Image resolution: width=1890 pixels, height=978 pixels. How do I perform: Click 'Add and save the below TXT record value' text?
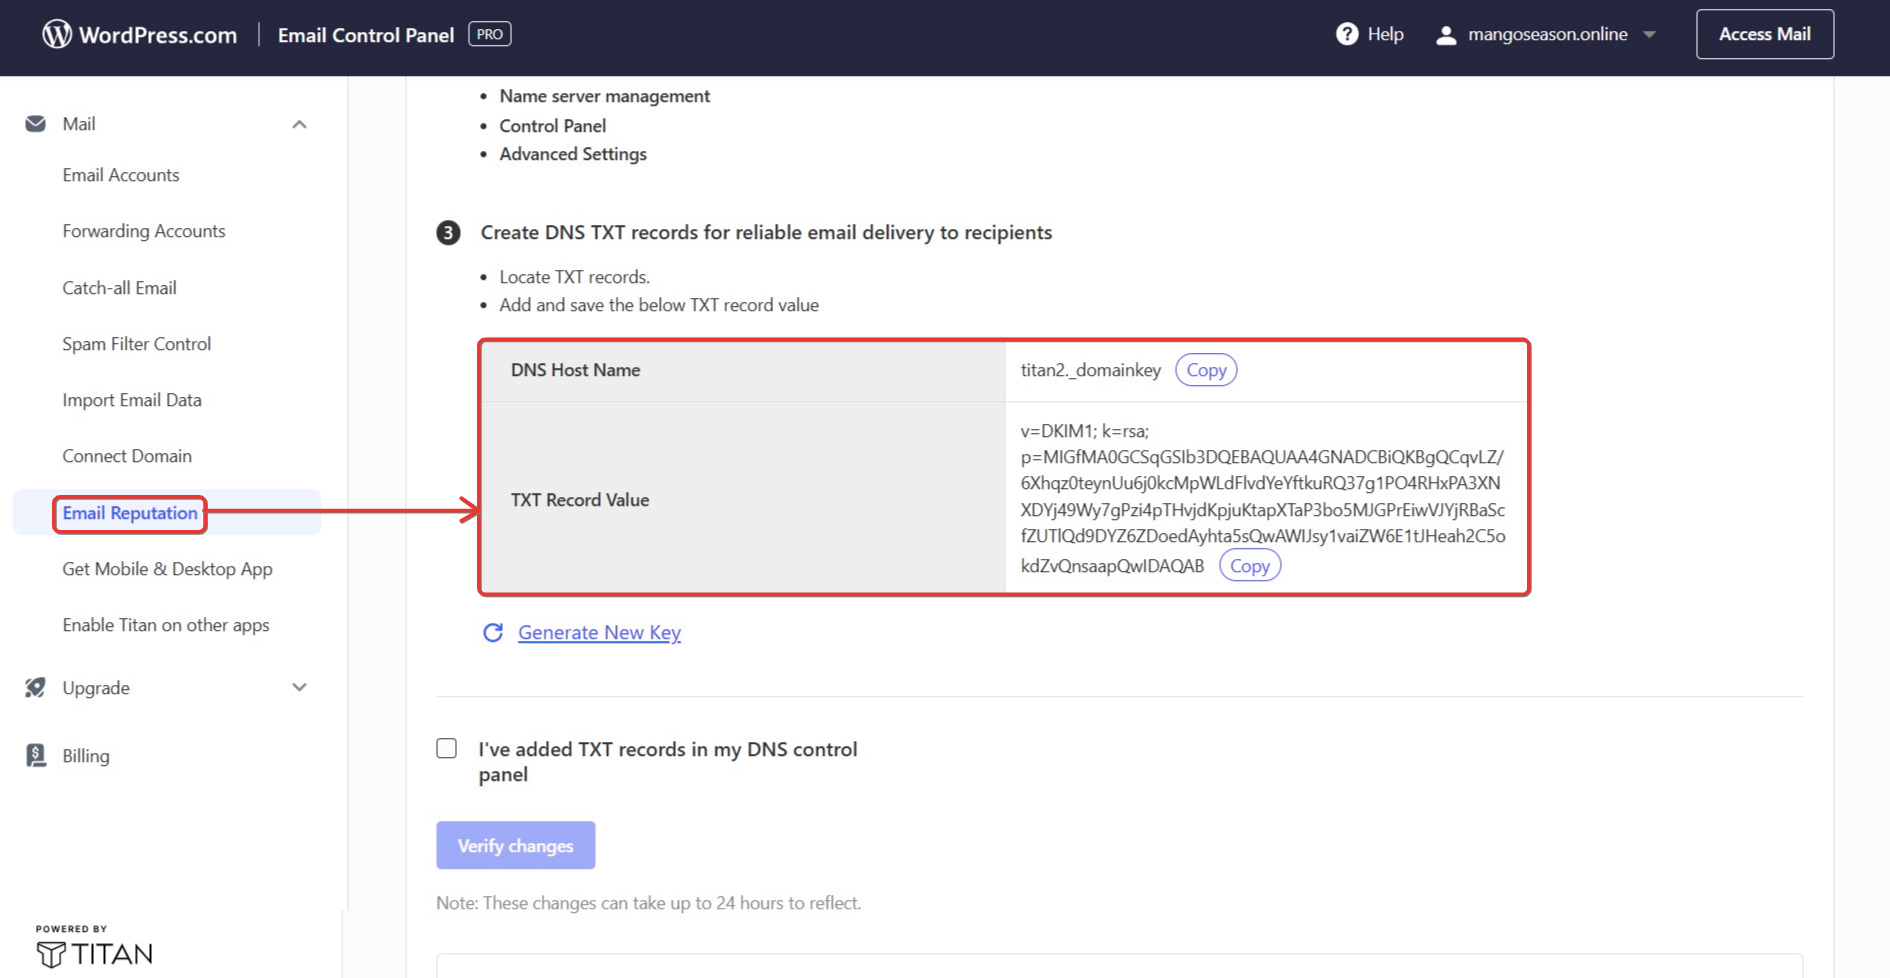click(659, 305)
